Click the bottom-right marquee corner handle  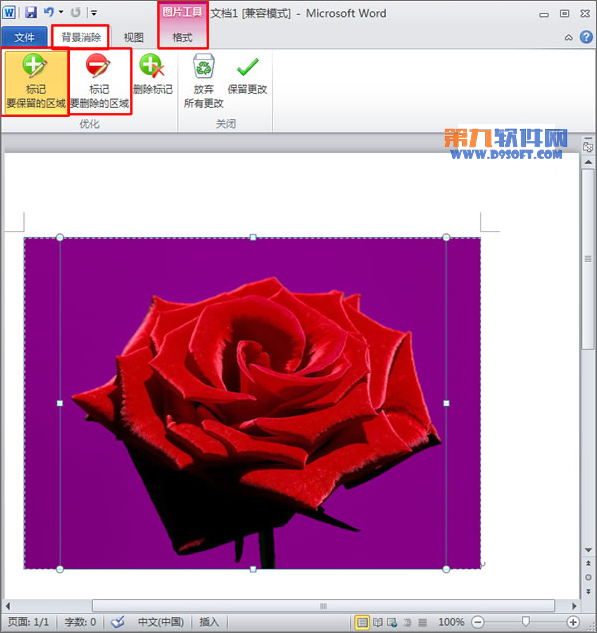pos(446,569)
